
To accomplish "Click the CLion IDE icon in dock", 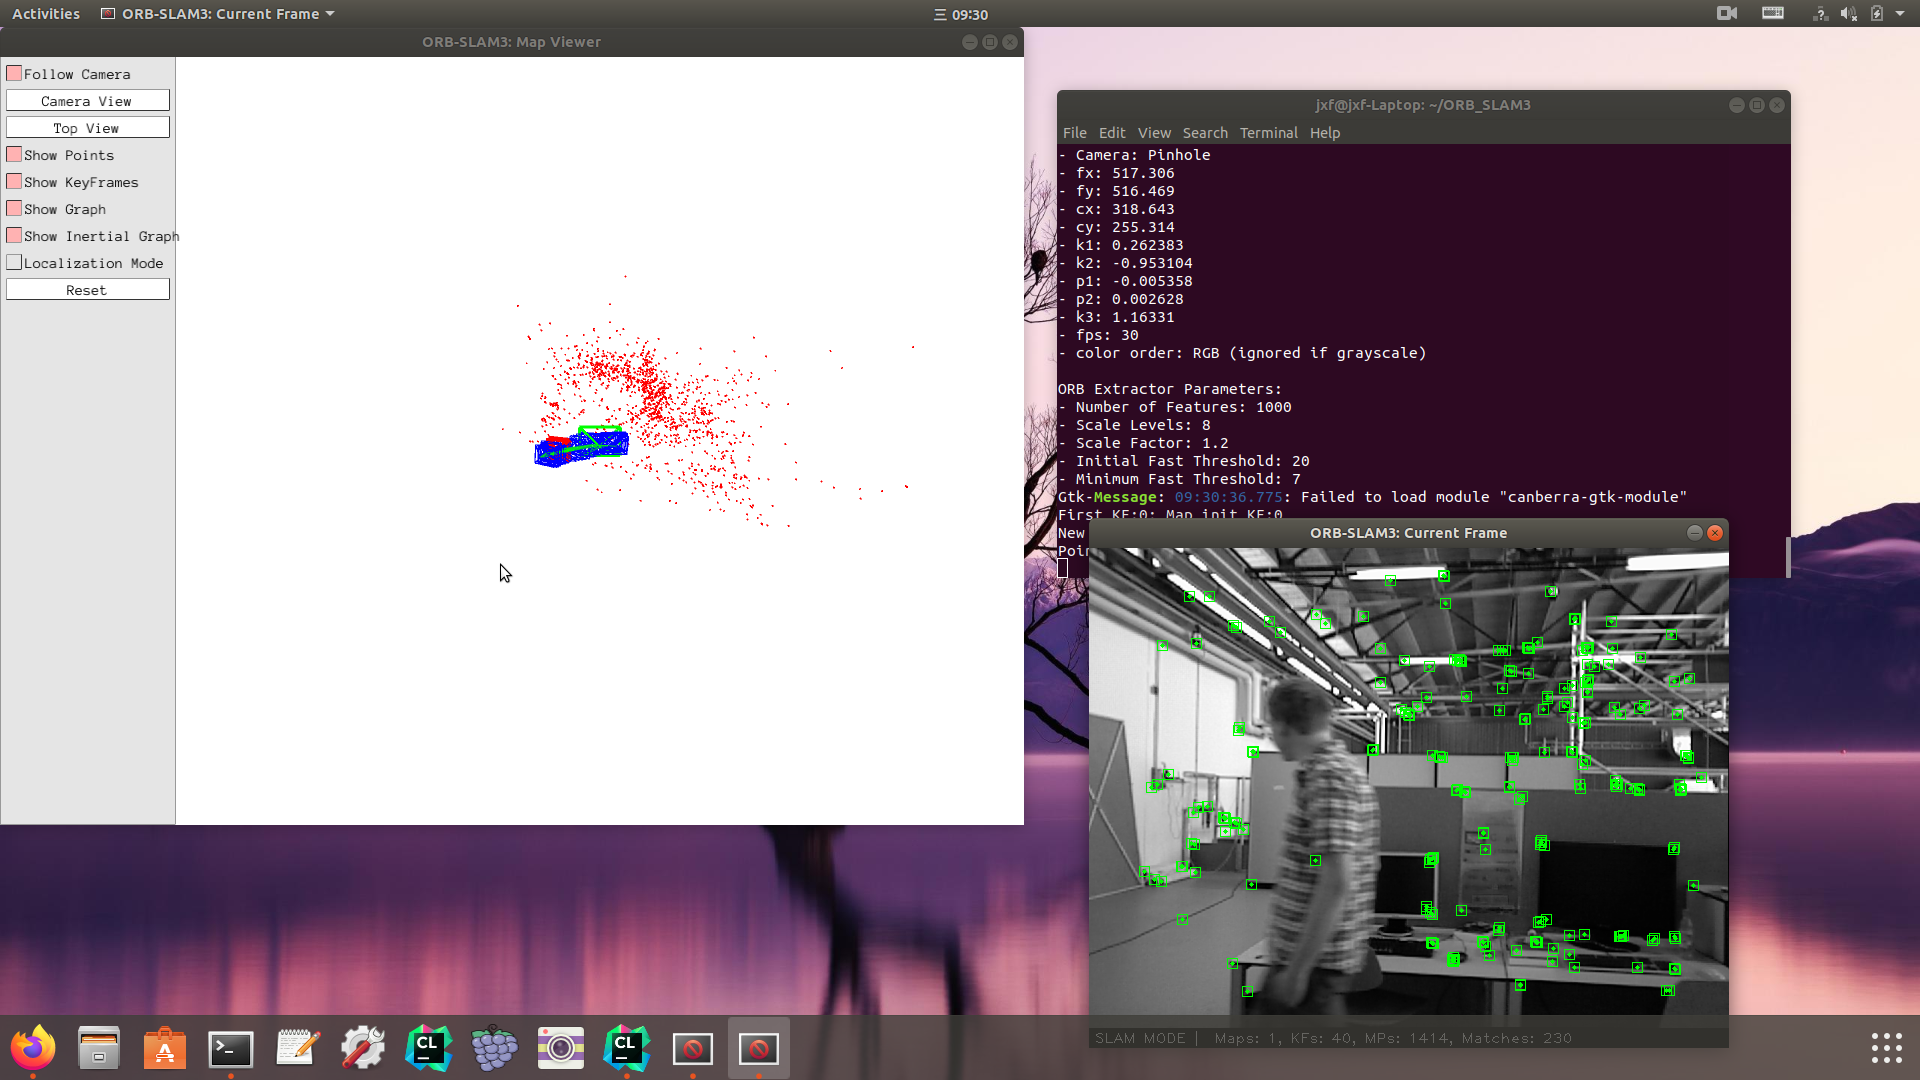I will click(429, 1048).
